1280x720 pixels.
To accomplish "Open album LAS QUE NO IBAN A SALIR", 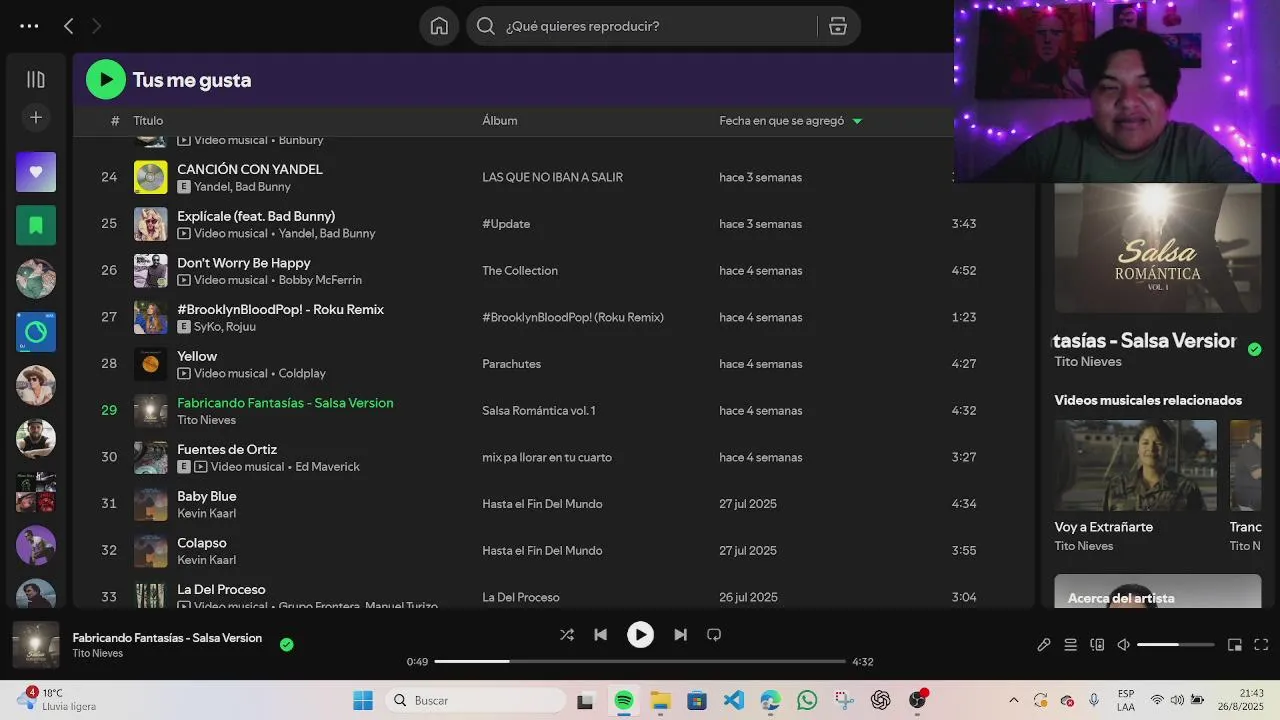I will click(552, 177).
